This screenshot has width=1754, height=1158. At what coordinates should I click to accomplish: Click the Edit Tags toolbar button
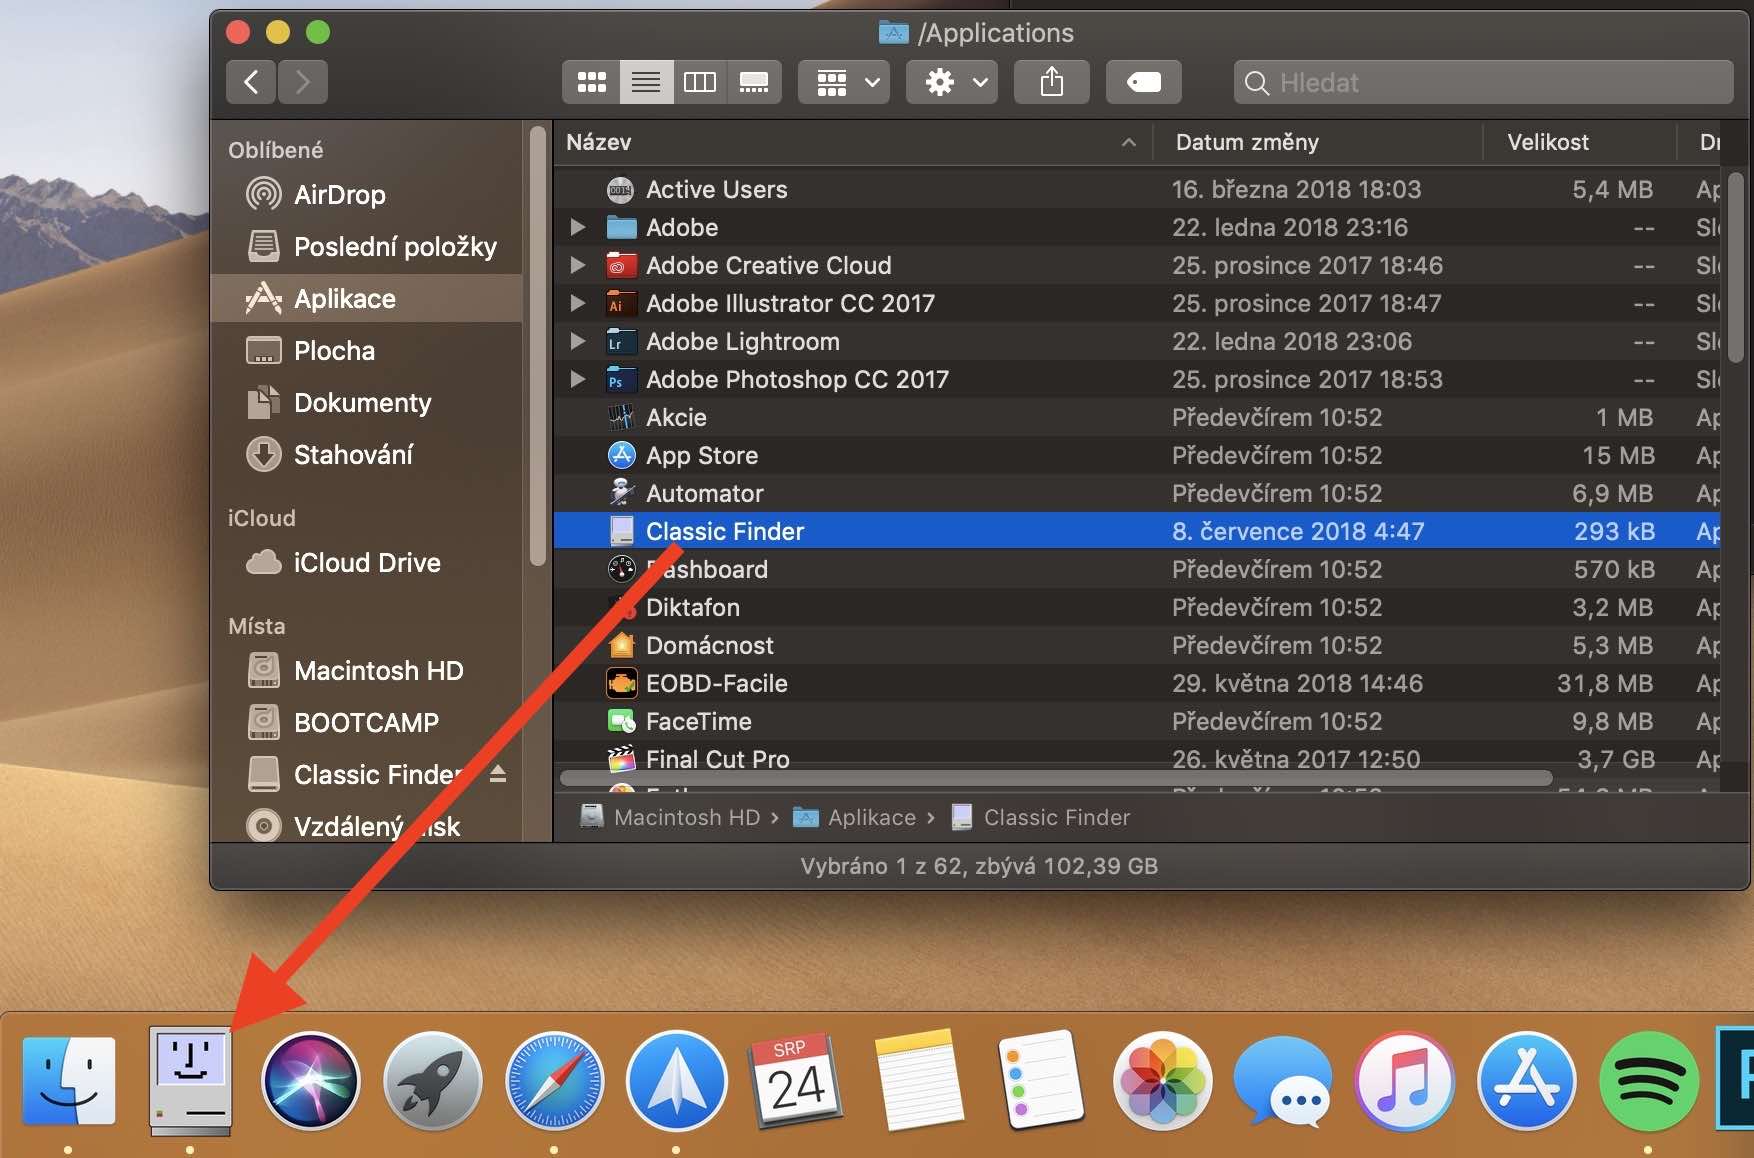point(1143,82)
